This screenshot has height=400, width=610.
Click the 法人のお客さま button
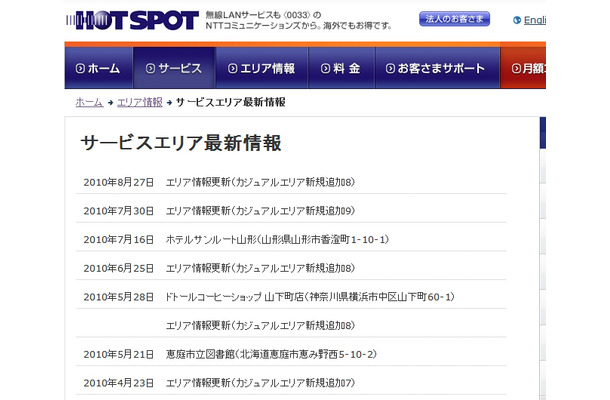coord(454,19)
